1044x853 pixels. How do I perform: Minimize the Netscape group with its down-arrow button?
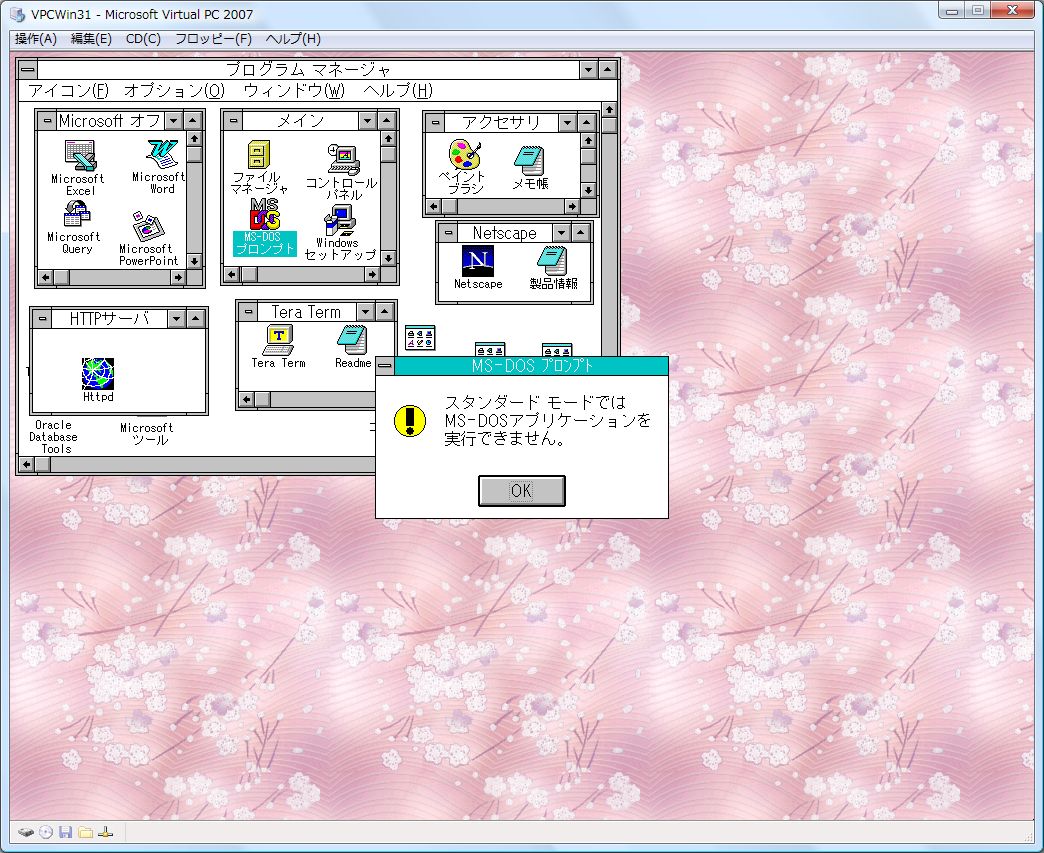point(562,233)
